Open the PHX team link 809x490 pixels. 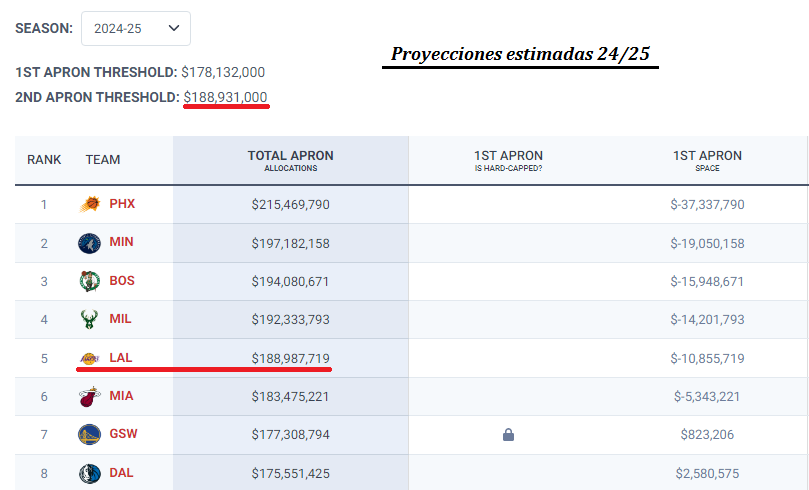pos(122,204)
